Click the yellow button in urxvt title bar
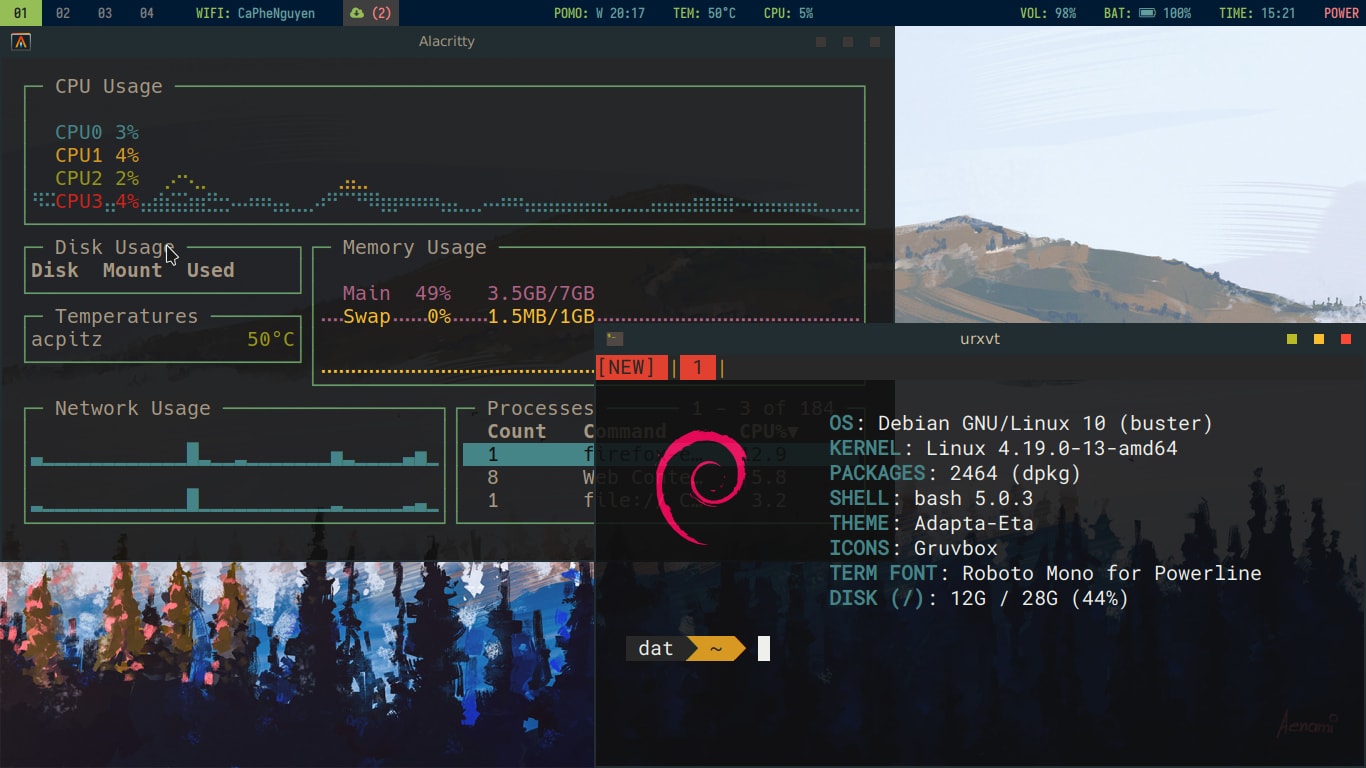 (x=1319, y=339)
